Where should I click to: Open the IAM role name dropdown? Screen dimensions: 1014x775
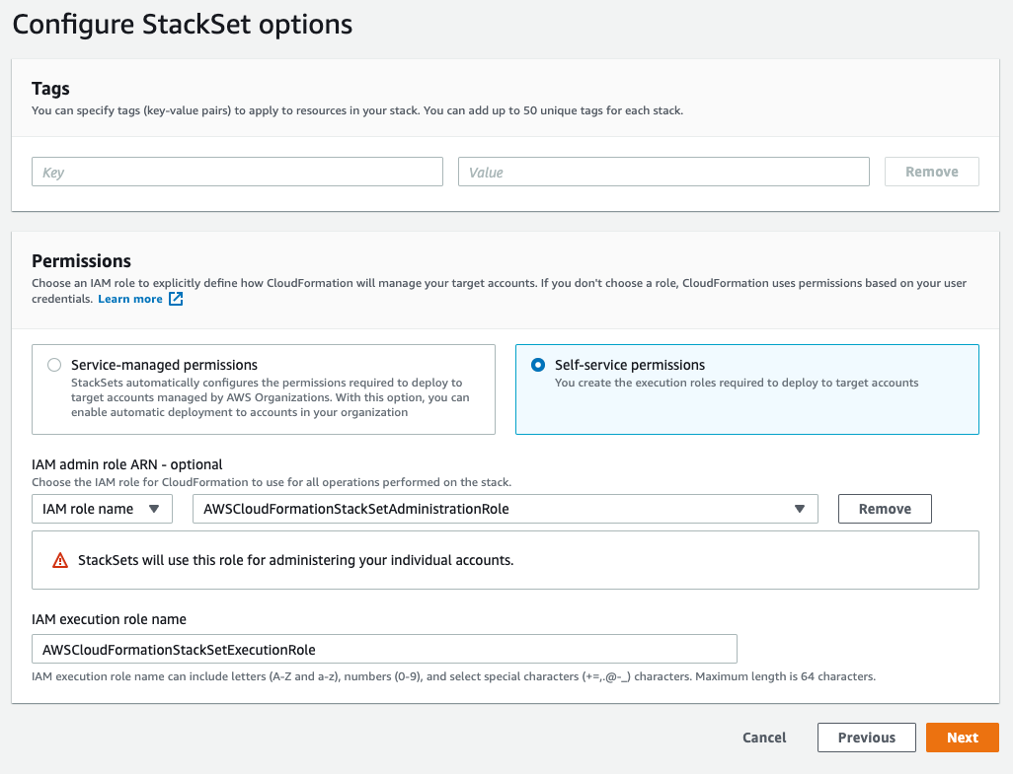coord(101,508)
